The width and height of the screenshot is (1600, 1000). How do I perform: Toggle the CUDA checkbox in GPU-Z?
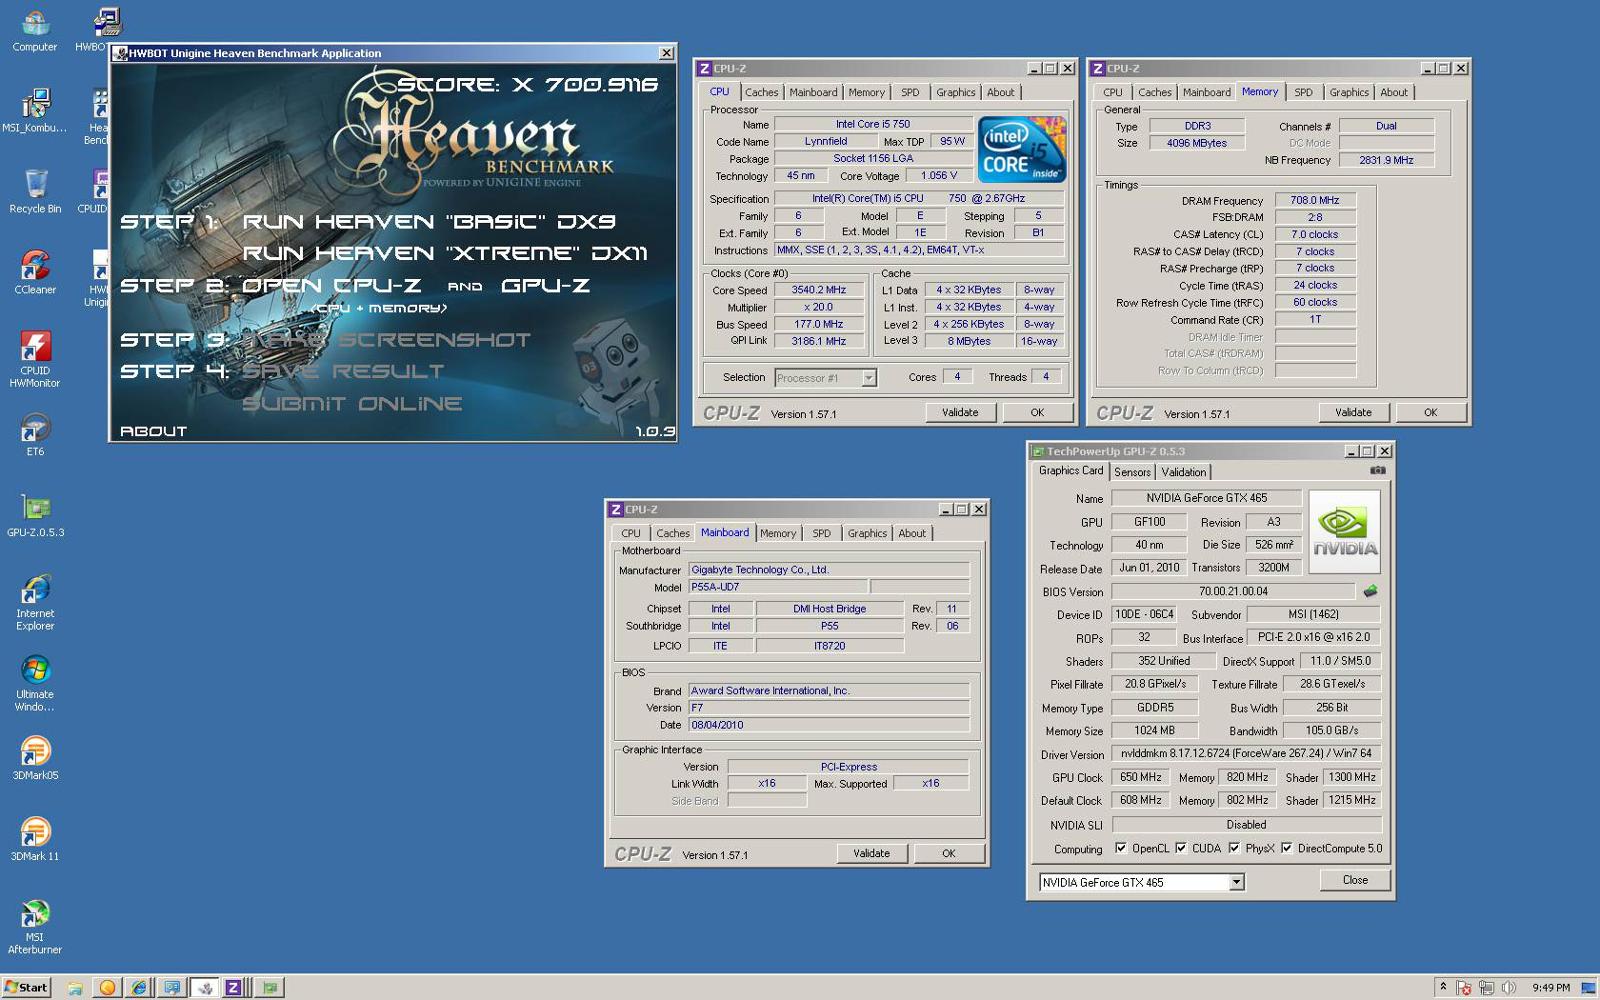[1181, 848]
